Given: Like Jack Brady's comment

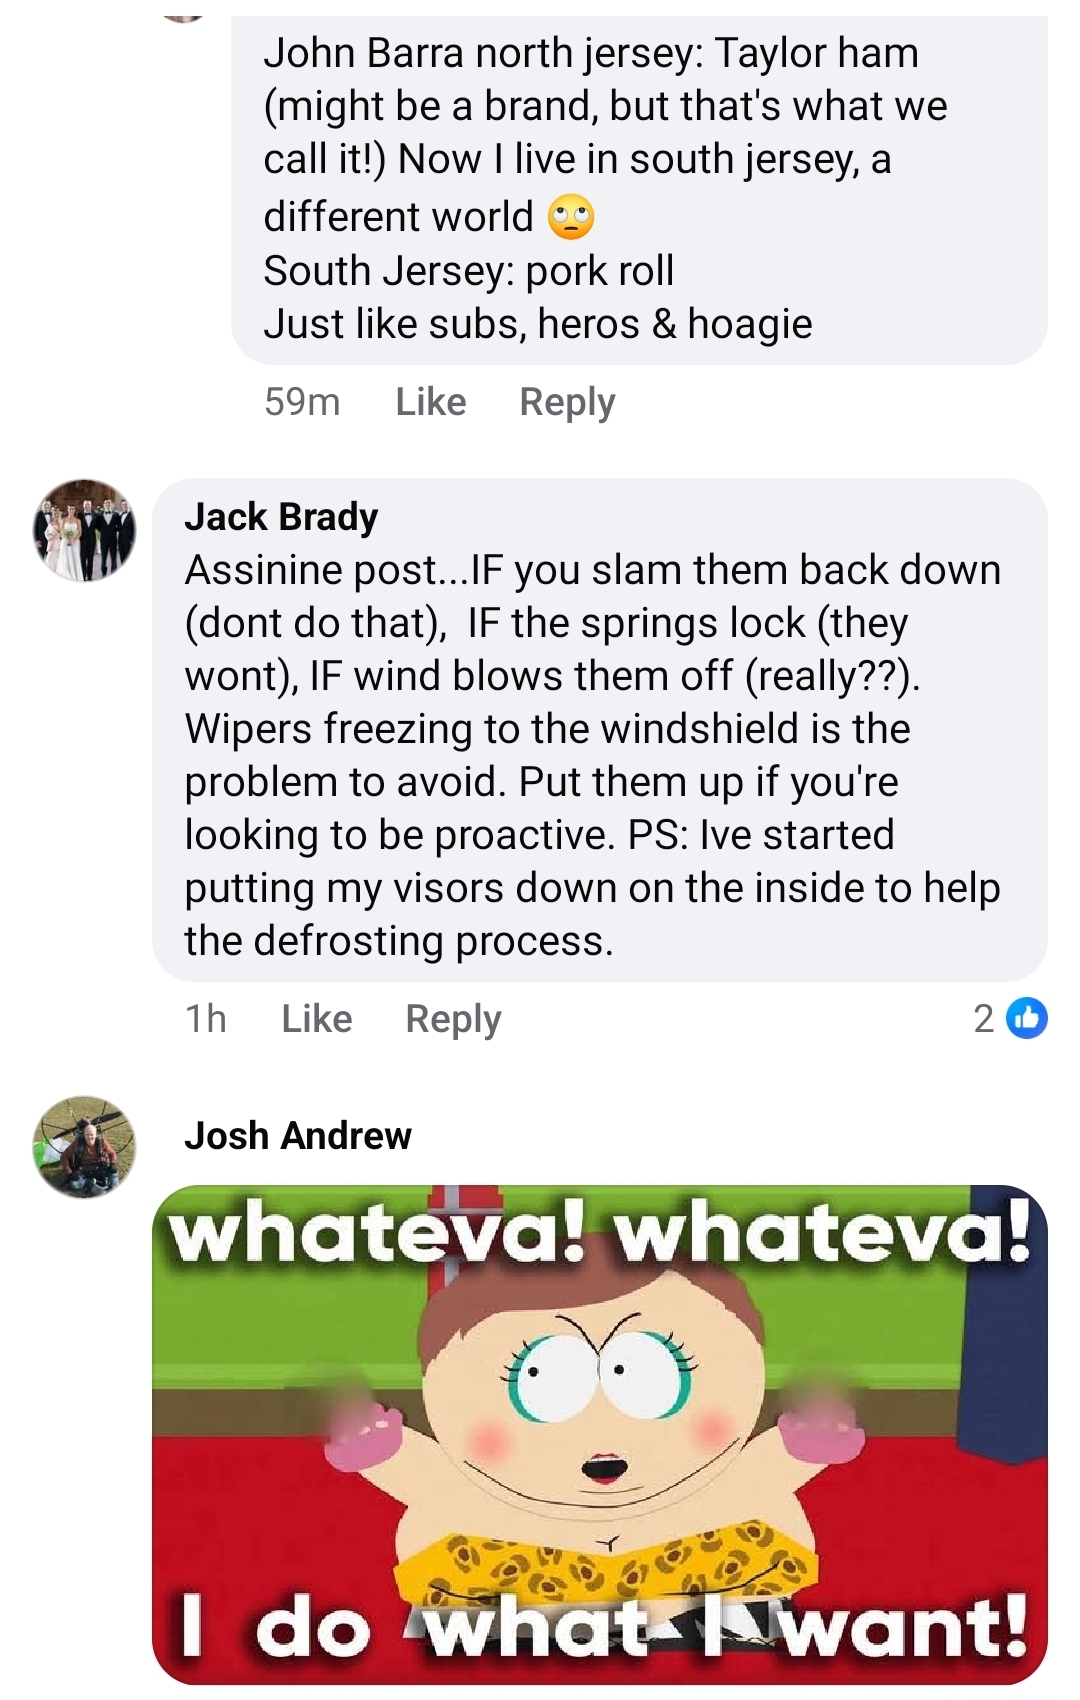Looking at the screenshot, I should pos(317,1018).
